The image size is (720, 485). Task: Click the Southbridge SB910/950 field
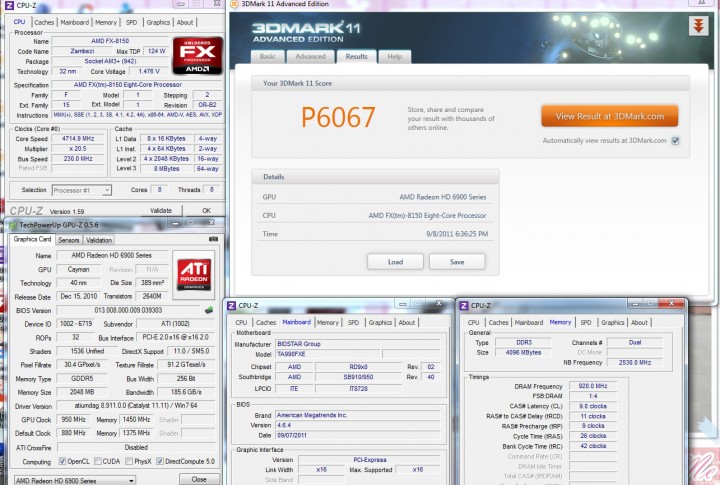coord(358,377)
